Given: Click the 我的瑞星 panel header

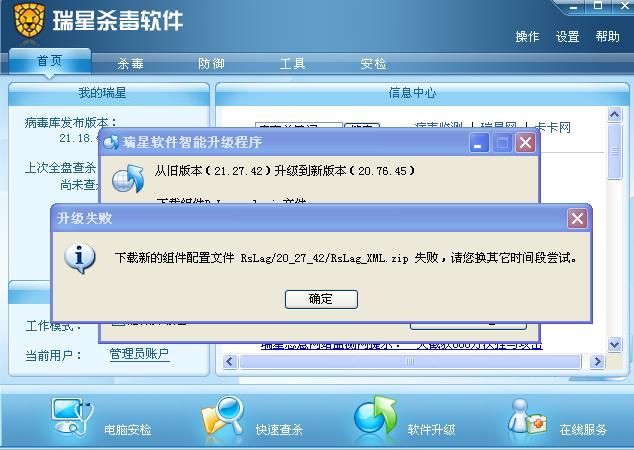Looking at the screenshot, I should (x=109, y=93).
